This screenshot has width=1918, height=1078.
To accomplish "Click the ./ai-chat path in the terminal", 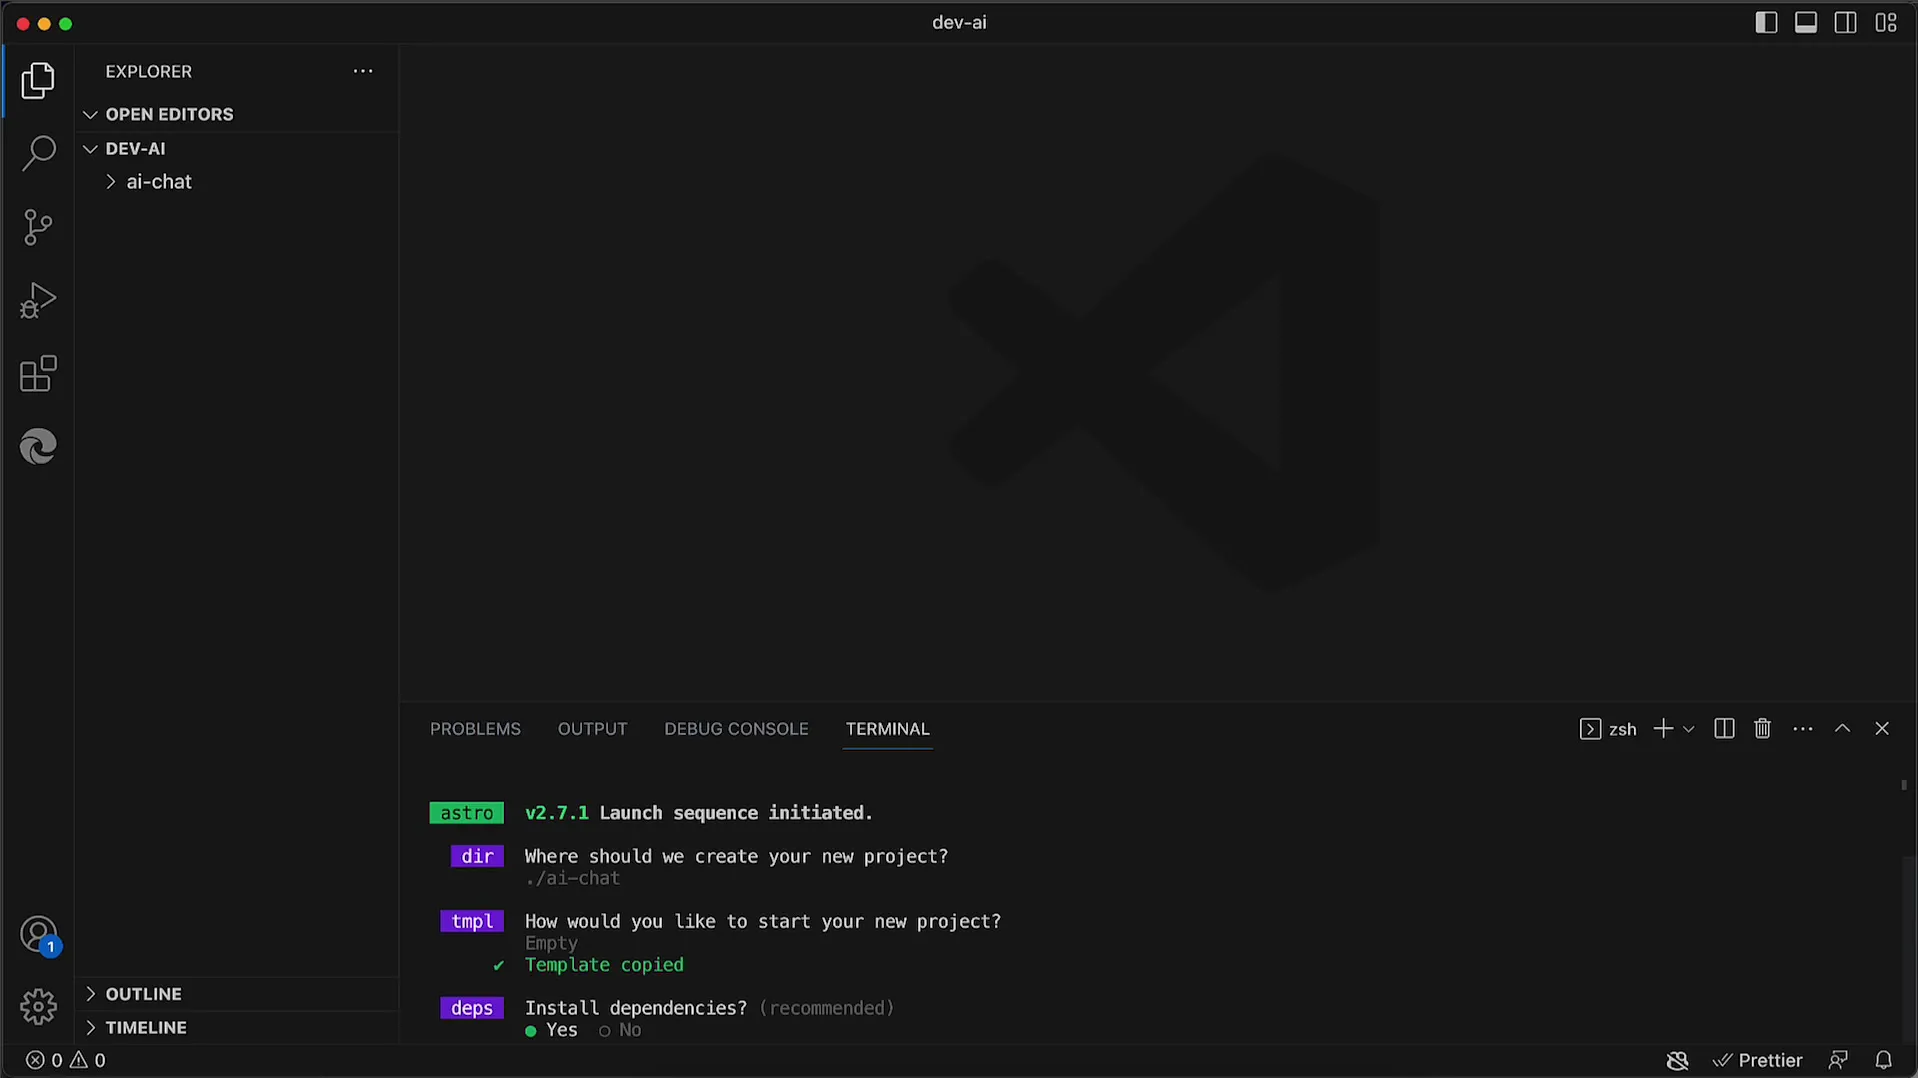I will click(572, 878).
